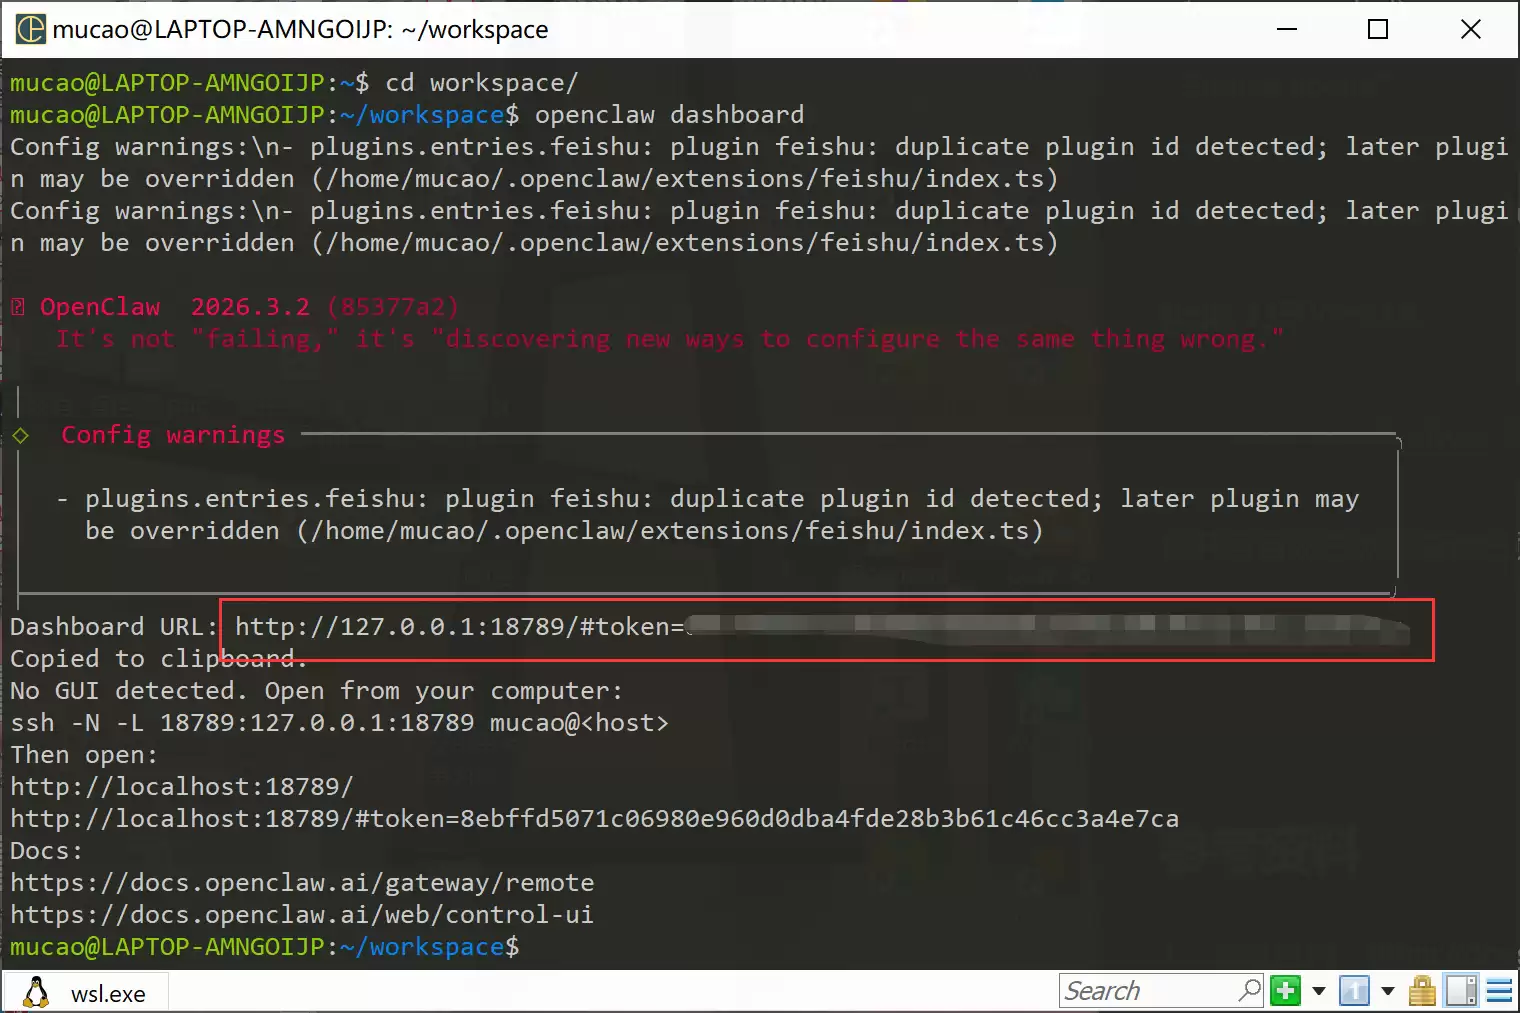Click the Tux penguin icon on the tab

pos(36,992)
